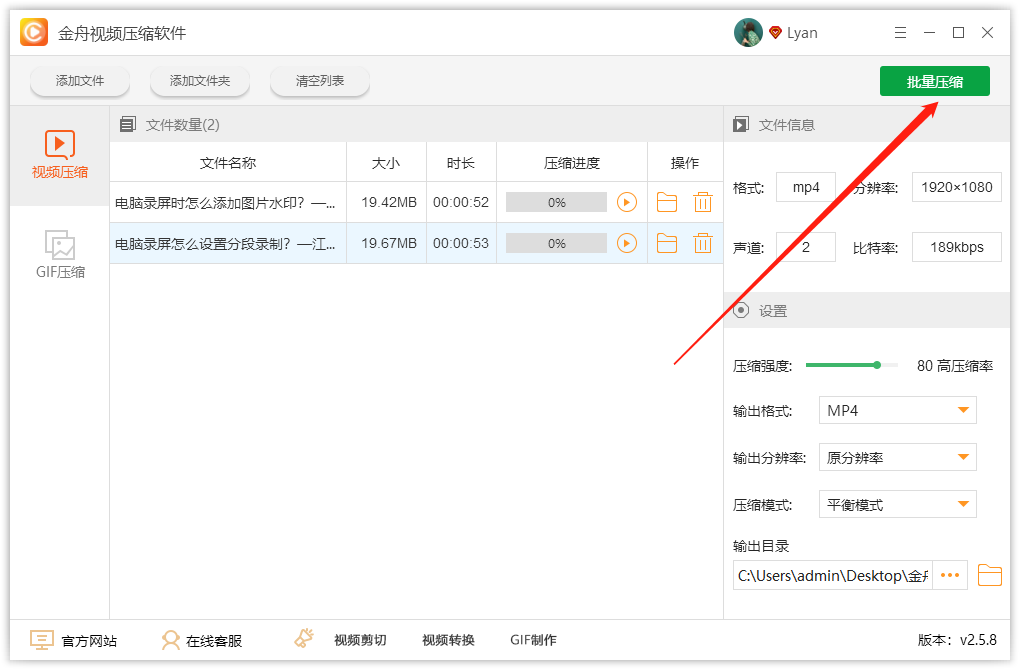Click the Lyan username
This screenshot has width=1020, height=670.
(x=802, y=33)
